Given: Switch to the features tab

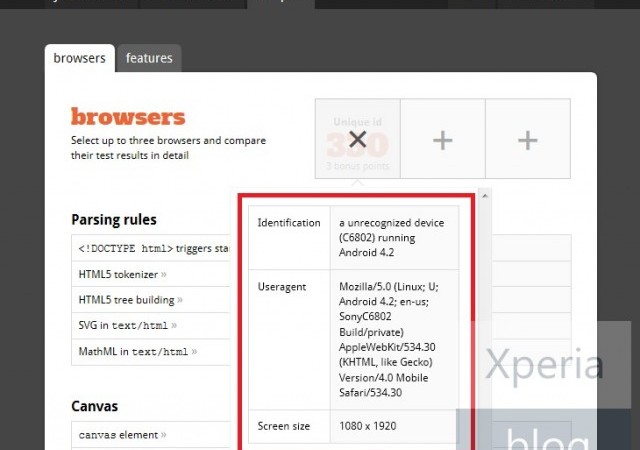Looking at the screenshot, I should click(x=149, y=58).
